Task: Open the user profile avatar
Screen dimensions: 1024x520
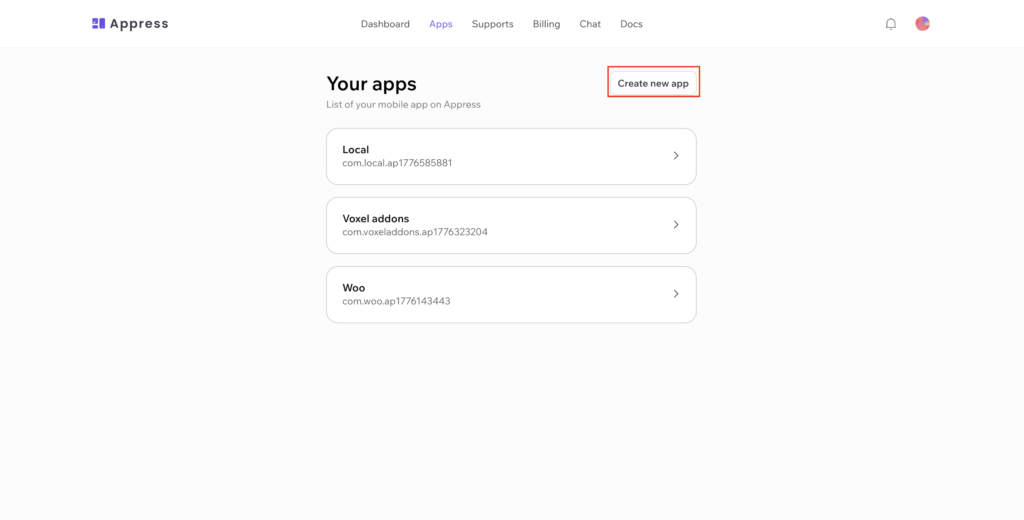Action: point(923,24)
